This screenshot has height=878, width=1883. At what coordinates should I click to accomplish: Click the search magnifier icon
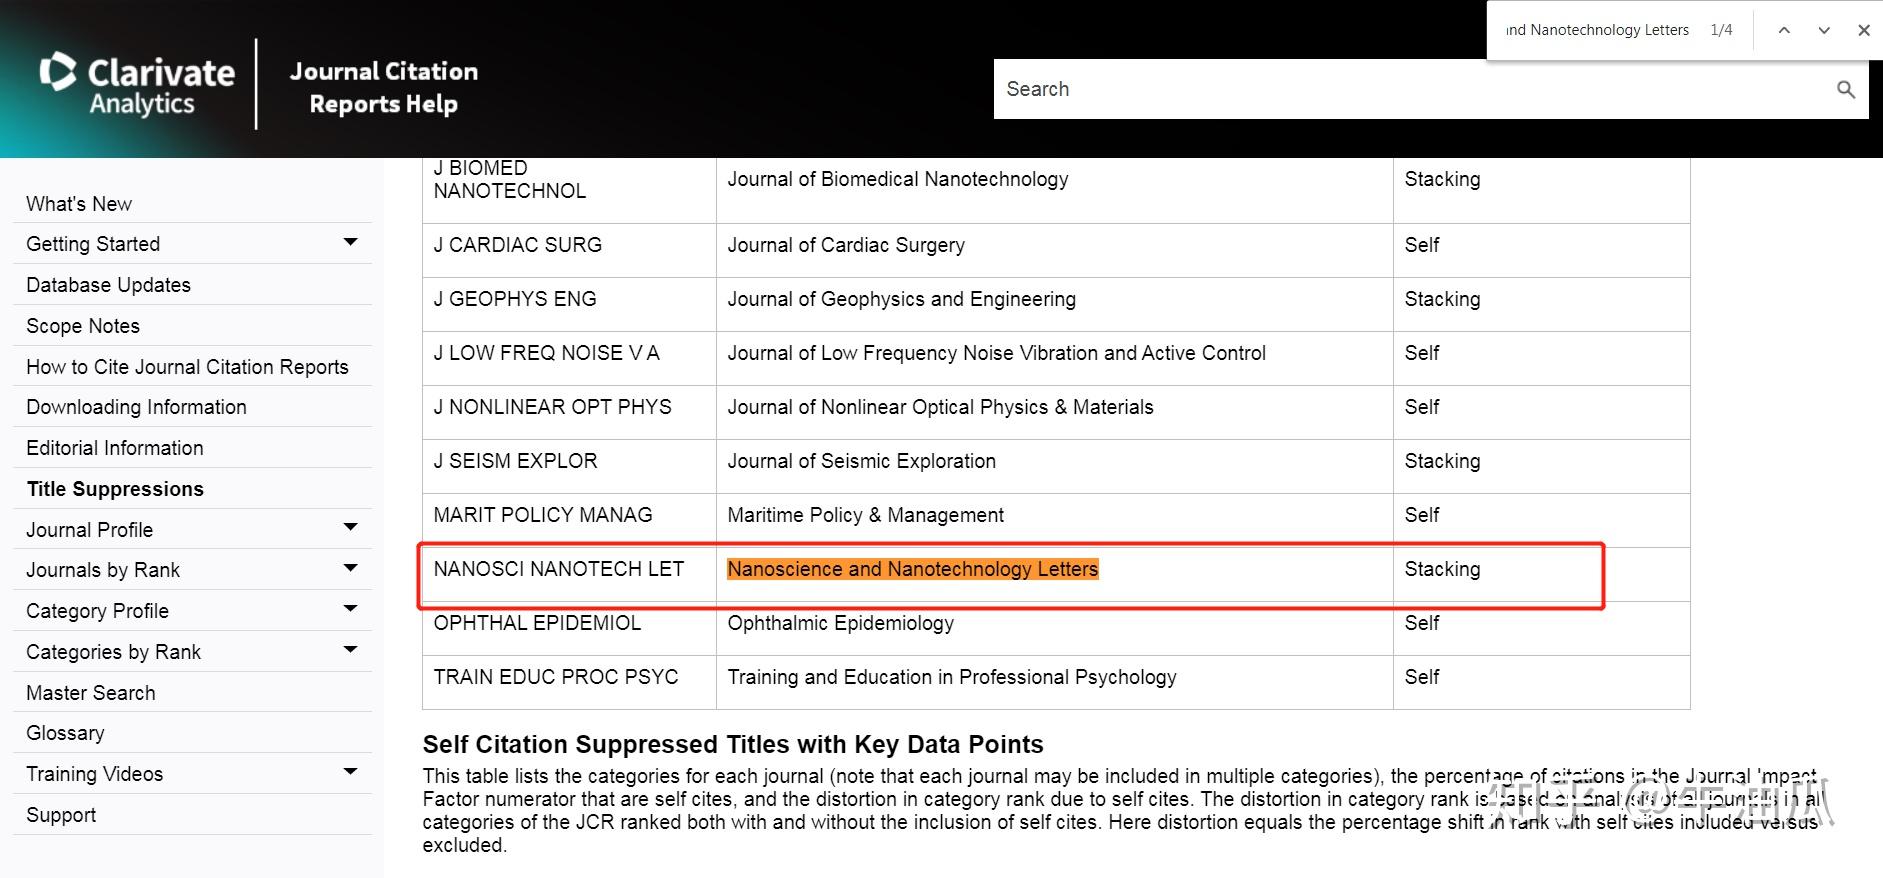click(x=1846, y=89)
